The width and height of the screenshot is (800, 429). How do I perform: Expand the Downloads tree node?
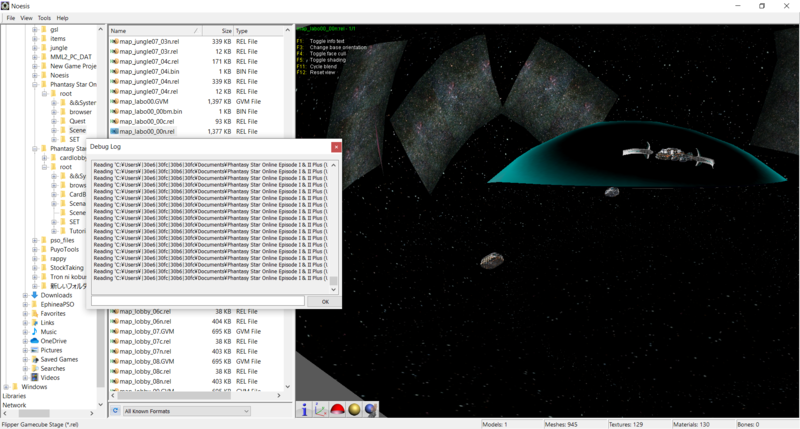[25, 295]
